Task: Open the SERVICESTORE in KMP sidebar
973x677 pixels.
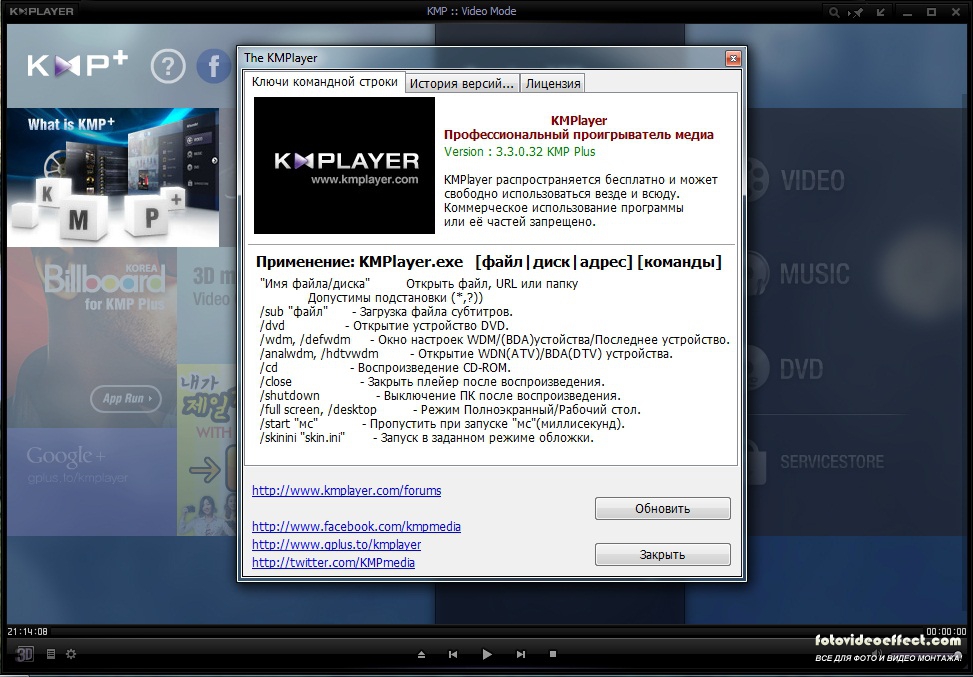Action: coord(832,462)
